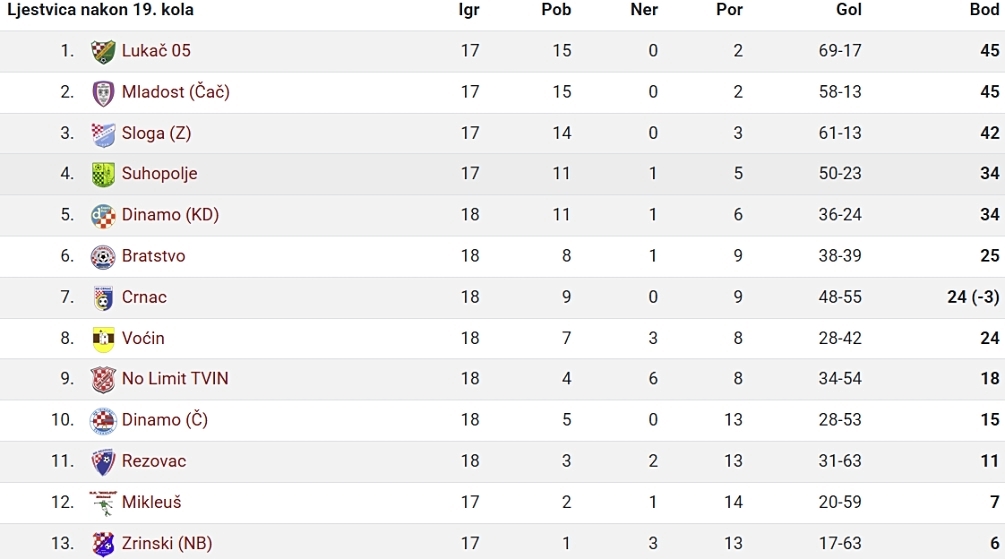This screenshot has width=1005, height=559.
Task: Click the Mladost (Čač) club crest
Action: pyautogui.click(x=103, y=93)
